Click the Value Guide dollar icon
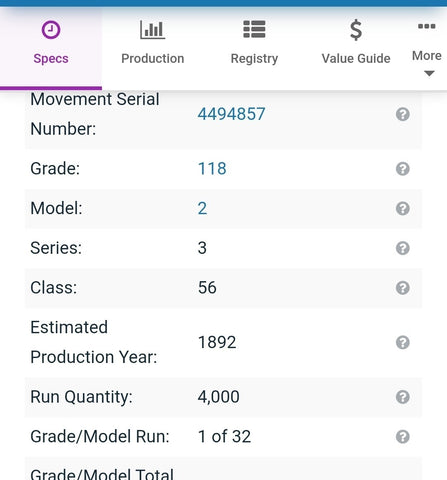 click(x=356, y=30)
